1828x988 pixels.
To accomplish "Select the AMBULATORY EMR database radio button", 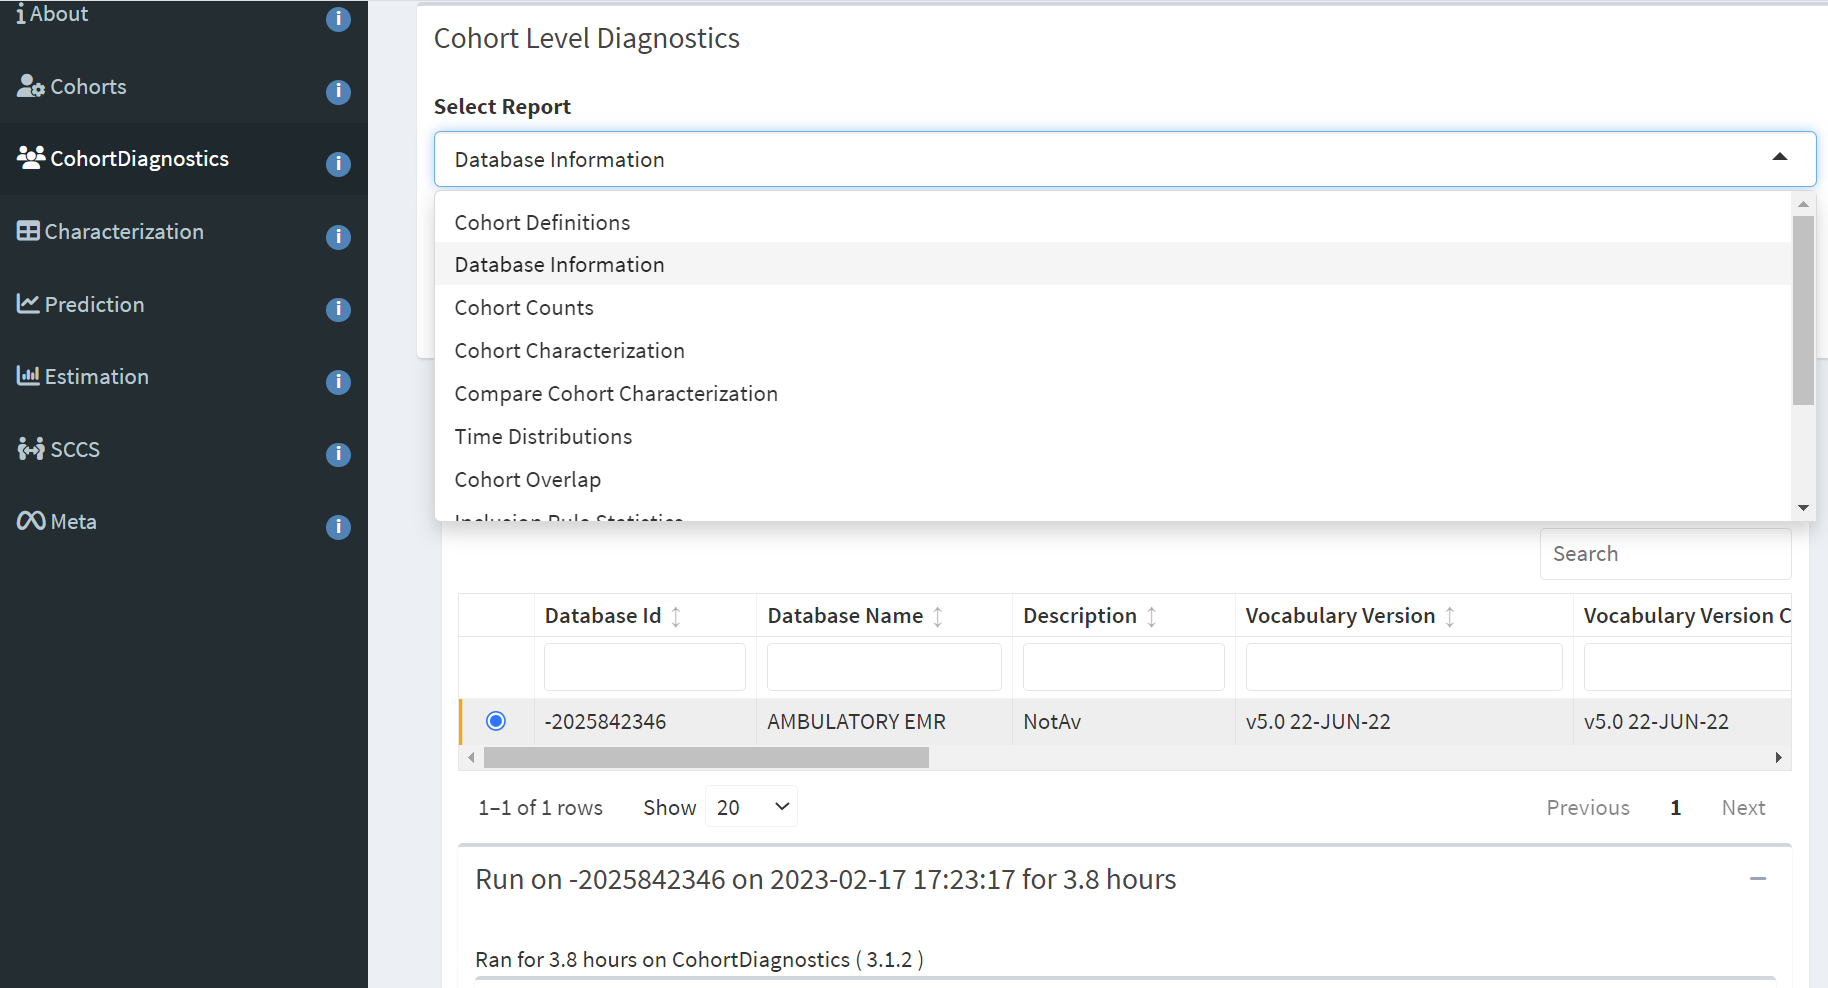I will [x=495, y=721].
